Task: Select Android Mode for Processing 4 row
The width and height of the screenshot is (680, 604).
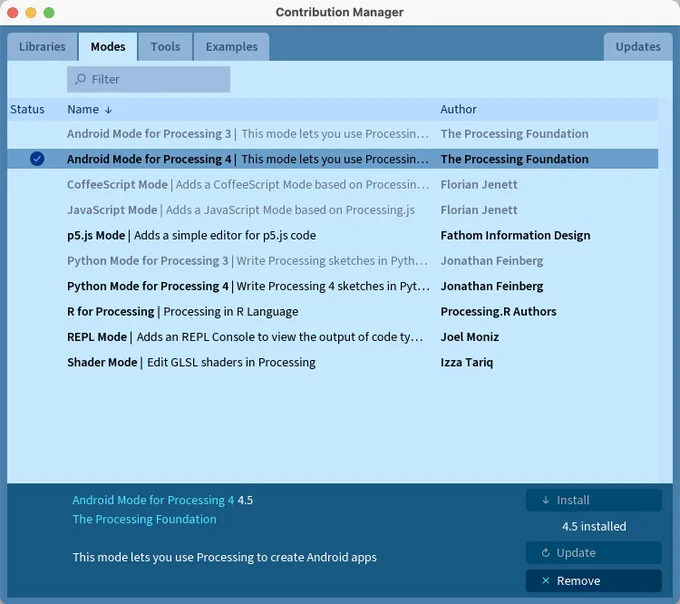Action: tap(333, 159)
